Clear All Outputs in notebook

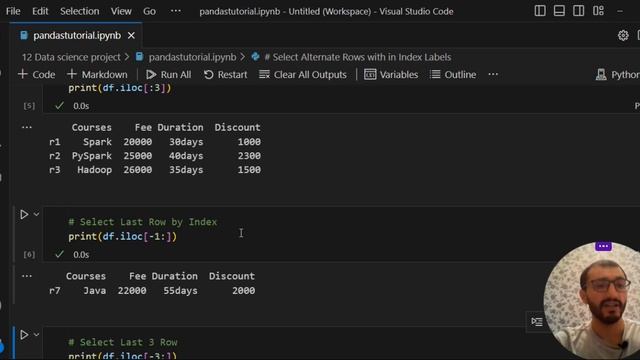click(302, 75)
